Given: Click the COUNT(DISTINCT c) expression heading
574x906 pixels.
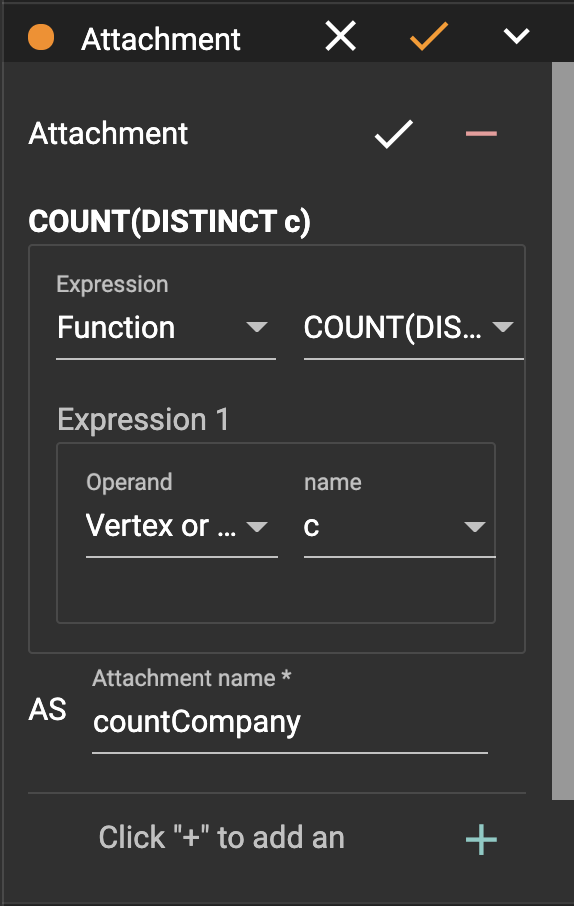Looking at the screenshot, I should [x=169, y=222].
